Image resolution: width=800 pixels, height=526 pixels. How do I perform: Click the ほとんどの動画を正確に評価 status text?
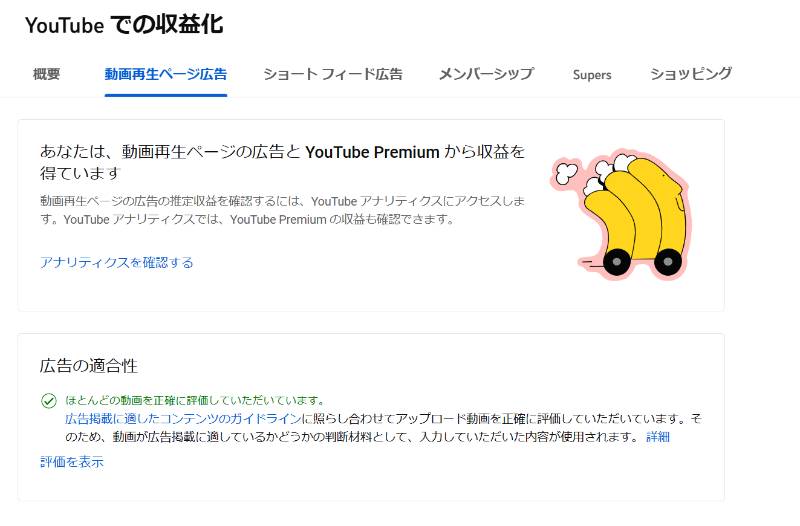(x=194, y=400)
